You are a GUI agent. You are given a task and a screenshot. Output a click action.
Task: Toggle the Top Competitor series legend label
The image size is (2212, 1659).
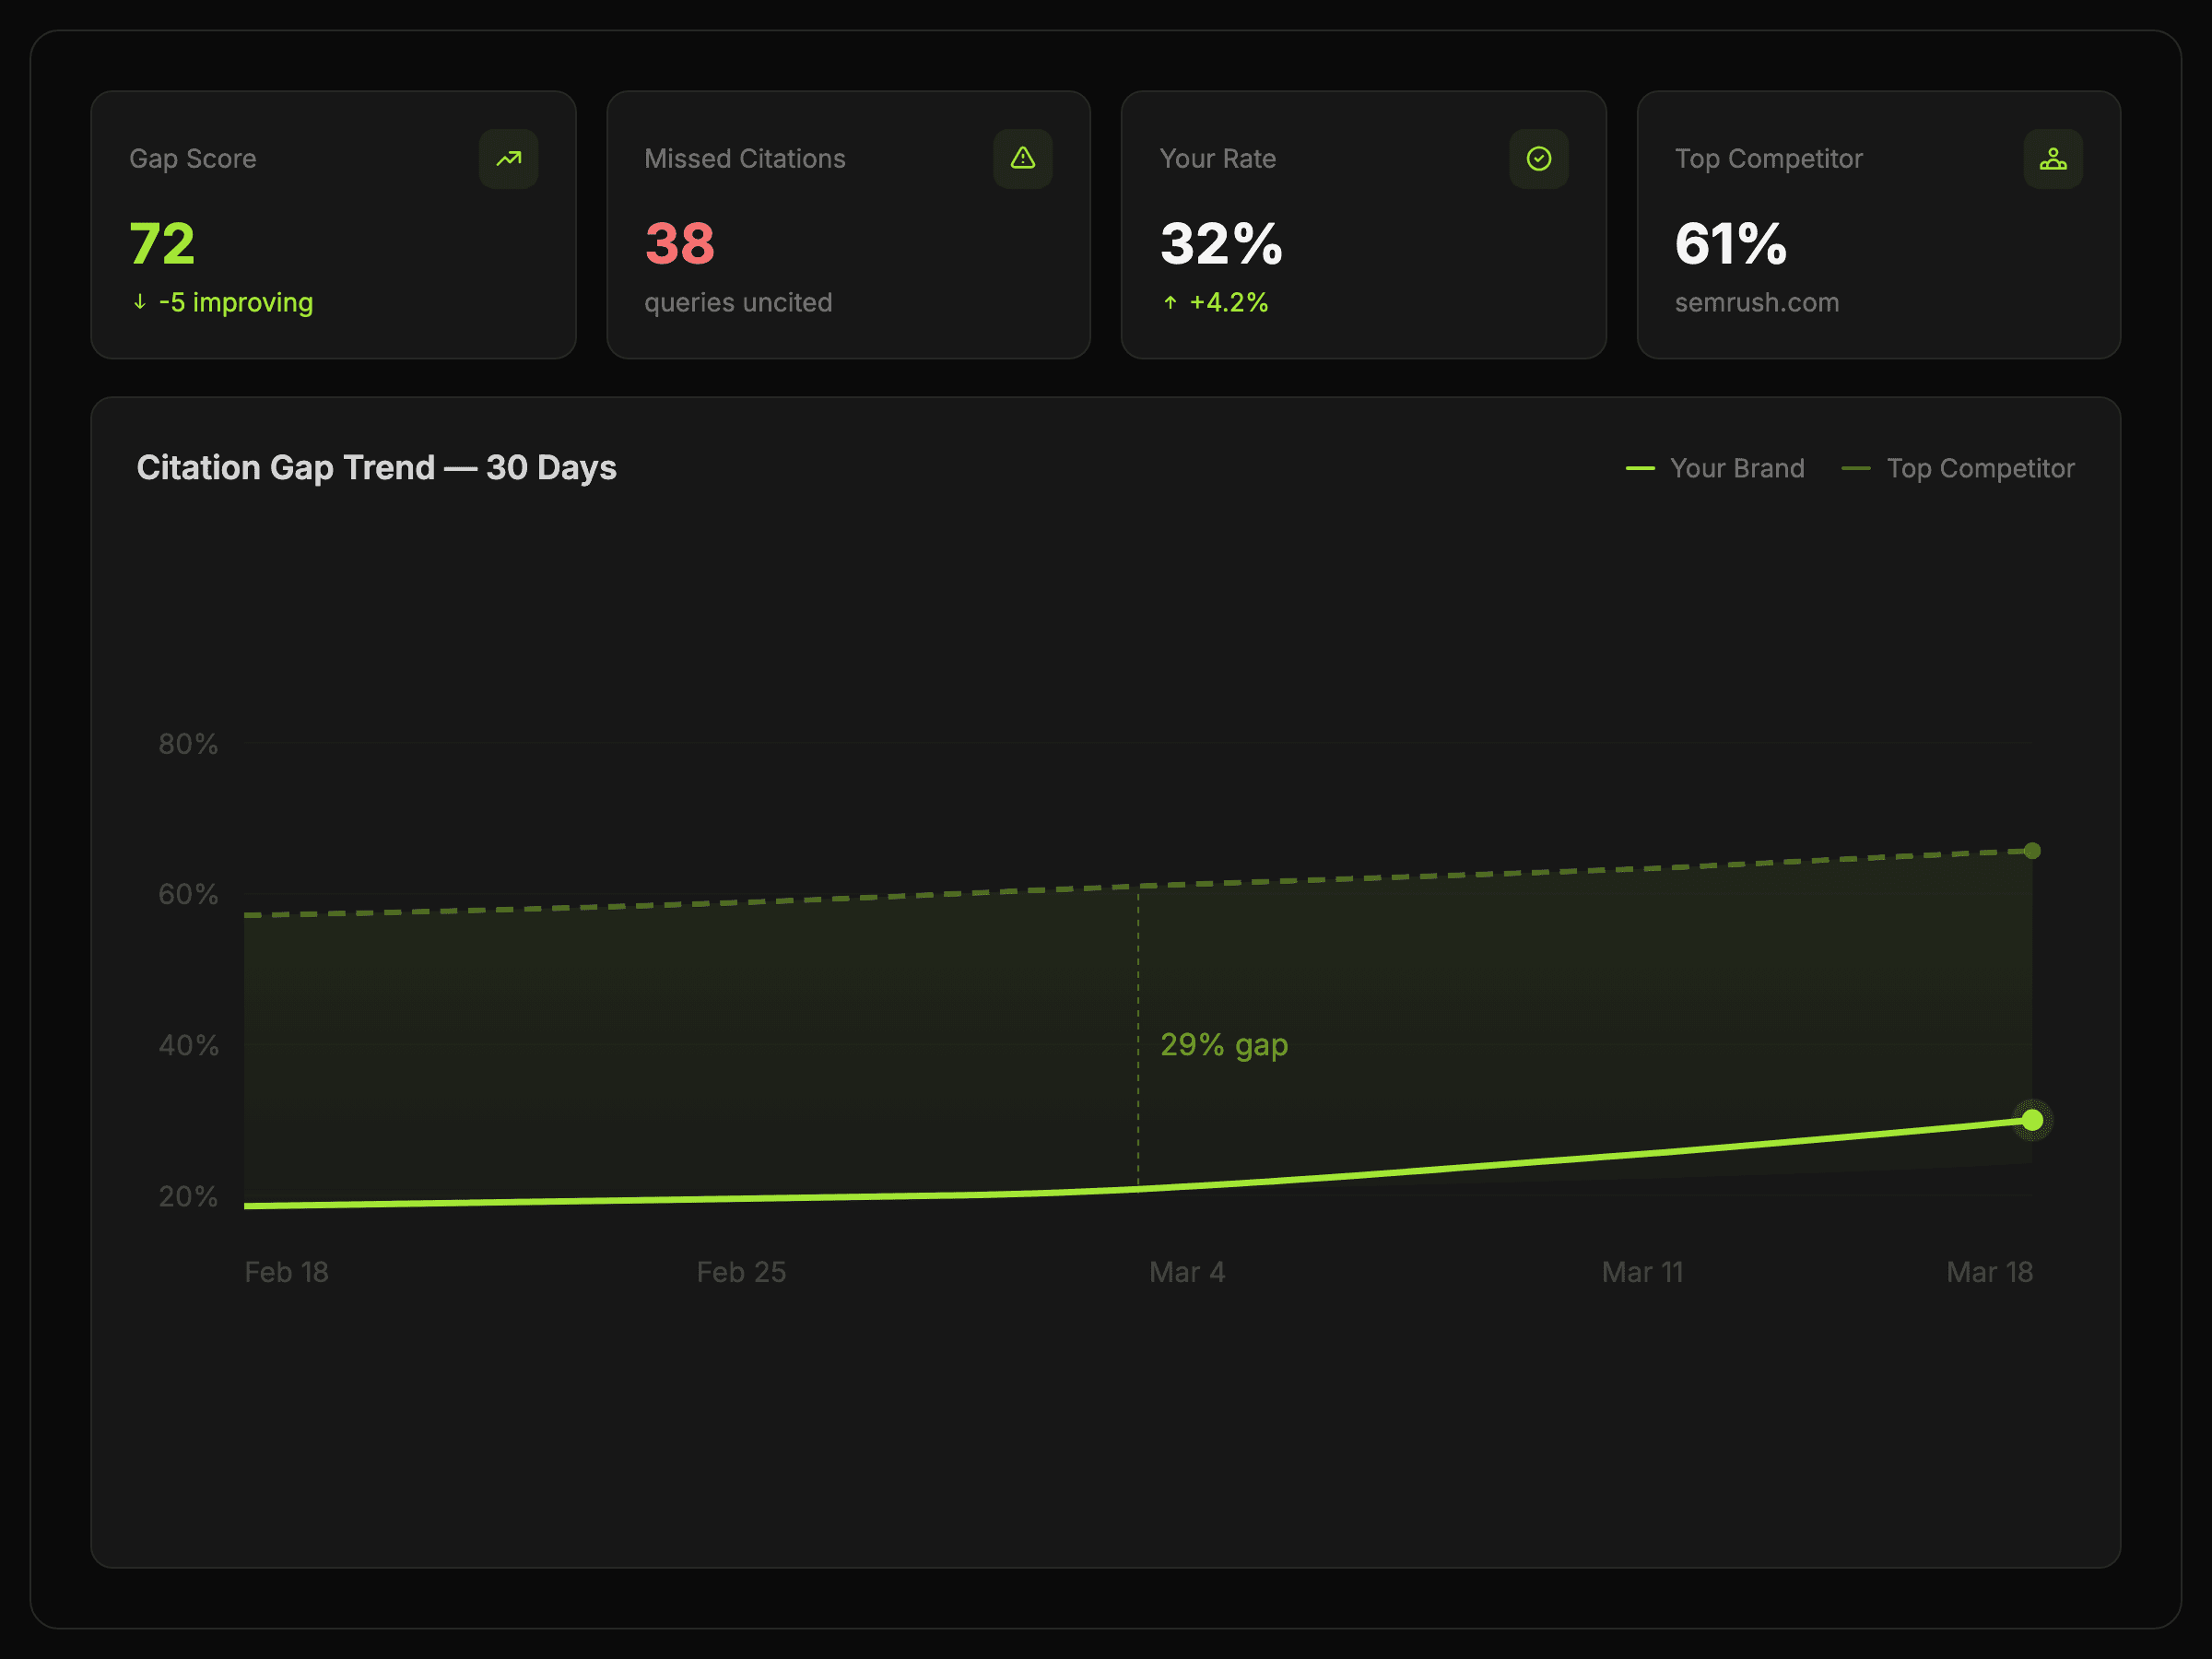coord(1980,468)
